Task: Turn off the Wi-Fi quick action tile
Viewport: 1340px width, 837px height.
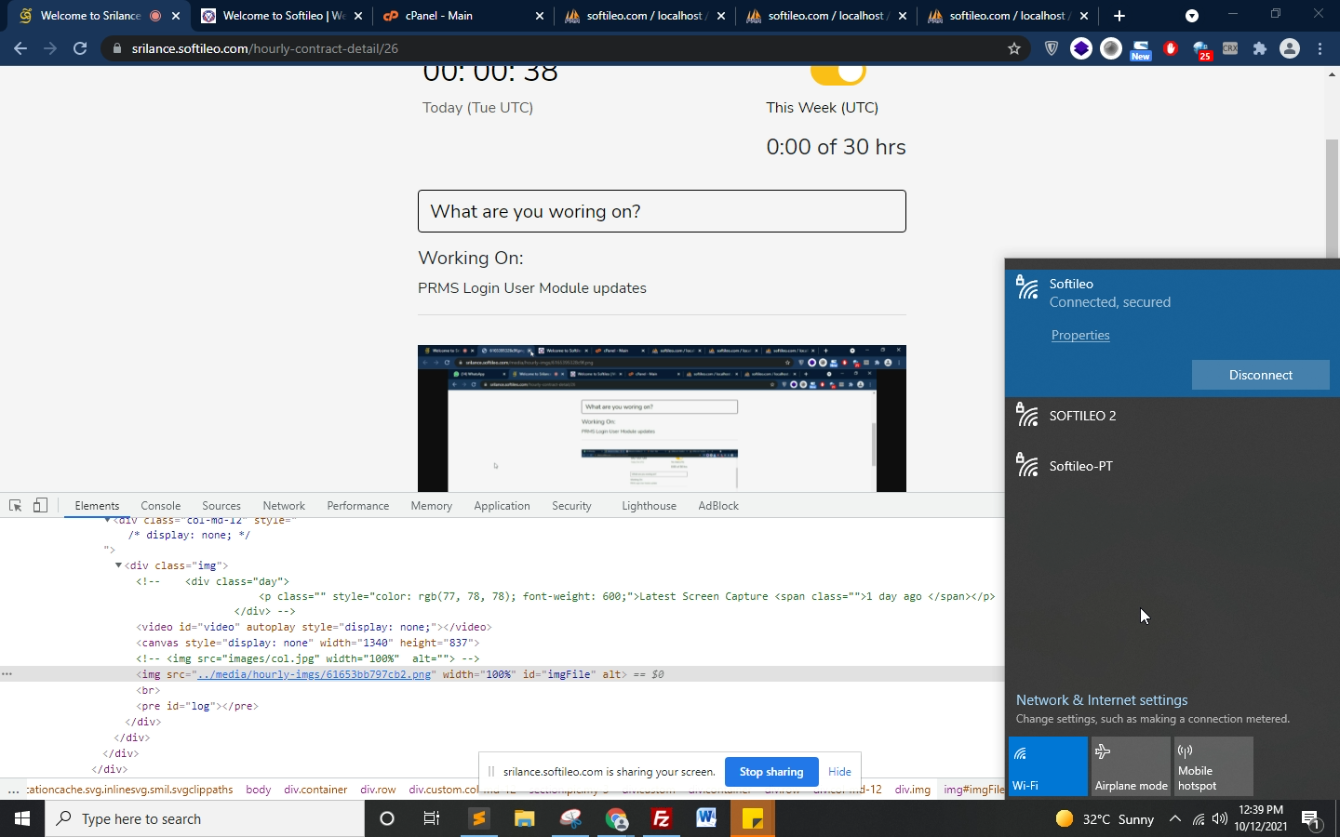Action: point(1048,766)
